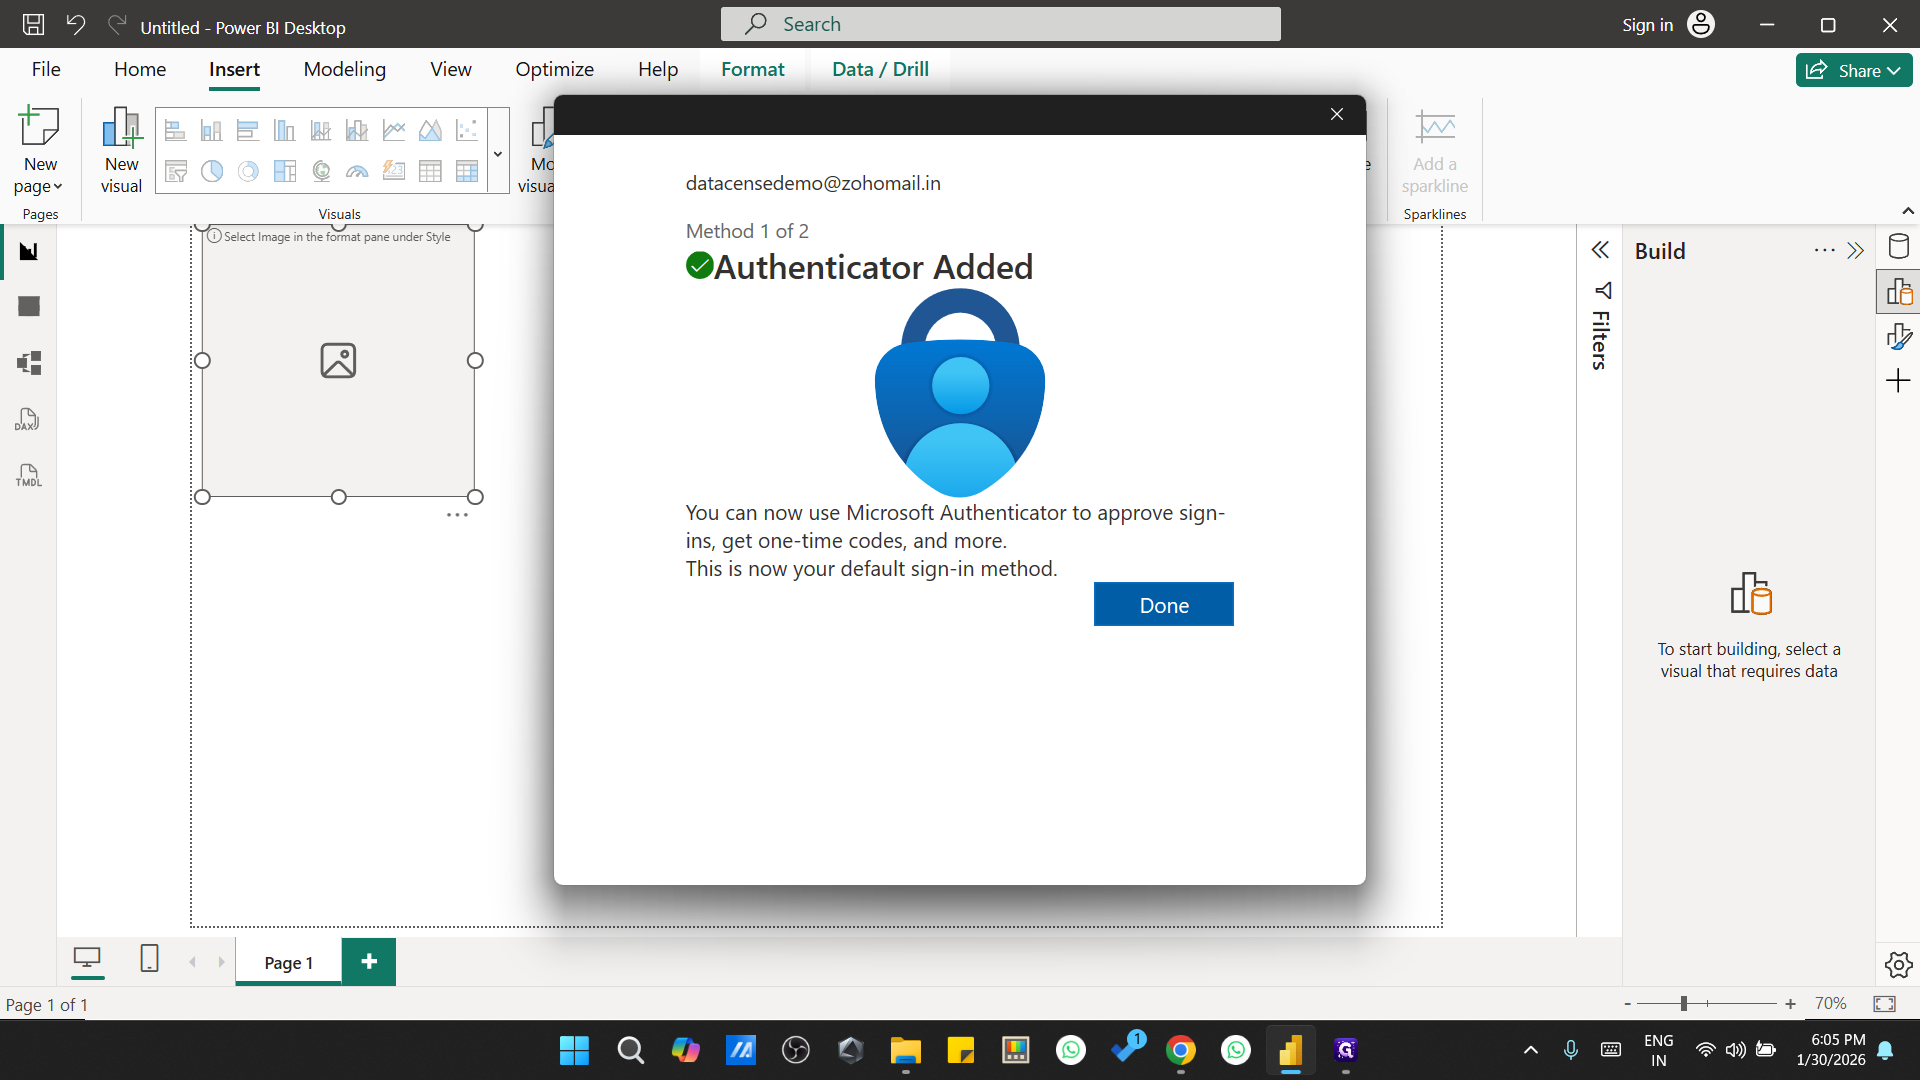The image size is (1920, 1080).
Task: Open Power BI's Format visual pane icon
Action: (x=1899, y=335)
